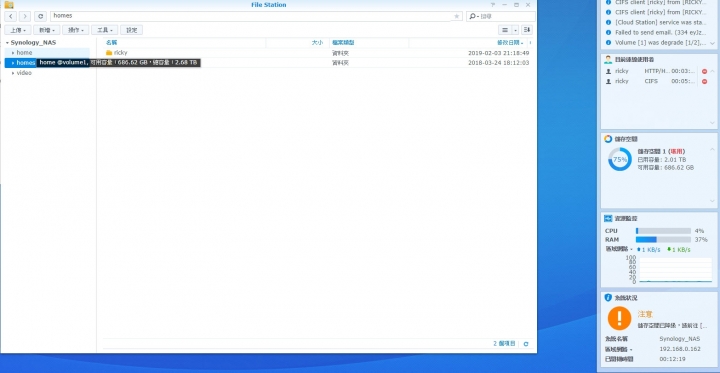Click info icon beside Failed to send email

[609, 32]
